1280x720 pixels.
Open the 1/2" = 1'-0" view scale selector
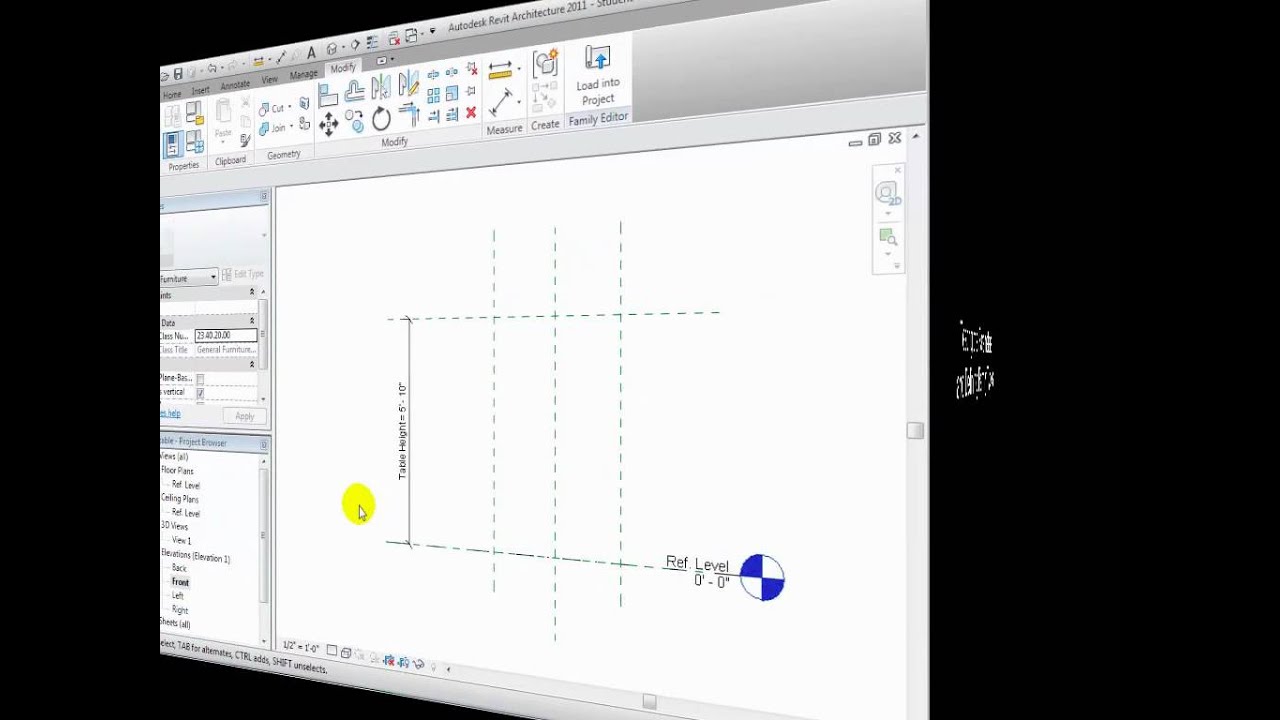coord(302,647)
